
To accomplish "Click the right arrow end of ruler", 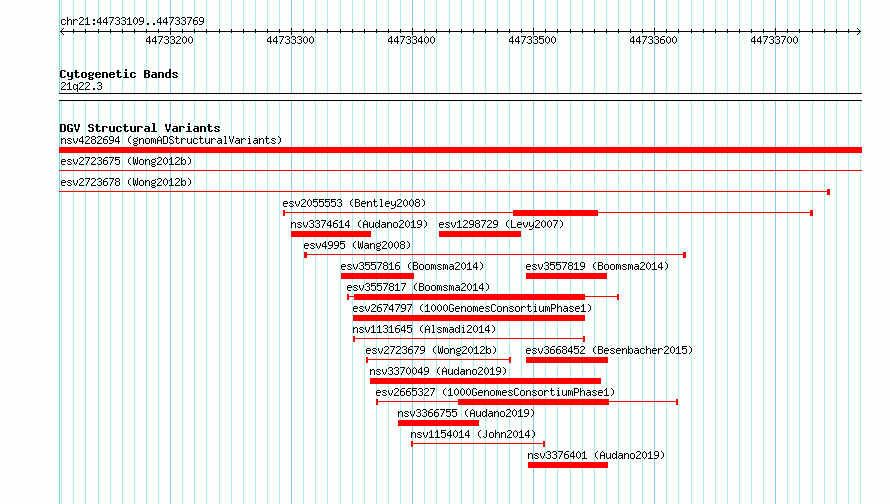I will tap(859, 32).
